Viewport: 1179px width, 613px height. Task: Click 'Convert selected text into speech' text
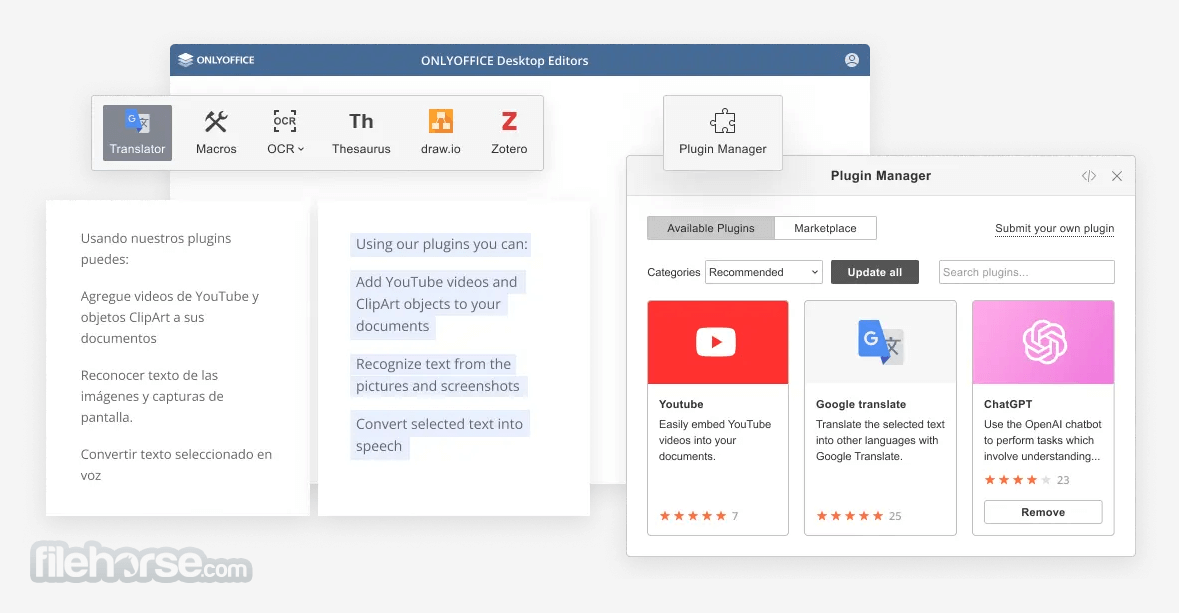click(x=439, y=435)
